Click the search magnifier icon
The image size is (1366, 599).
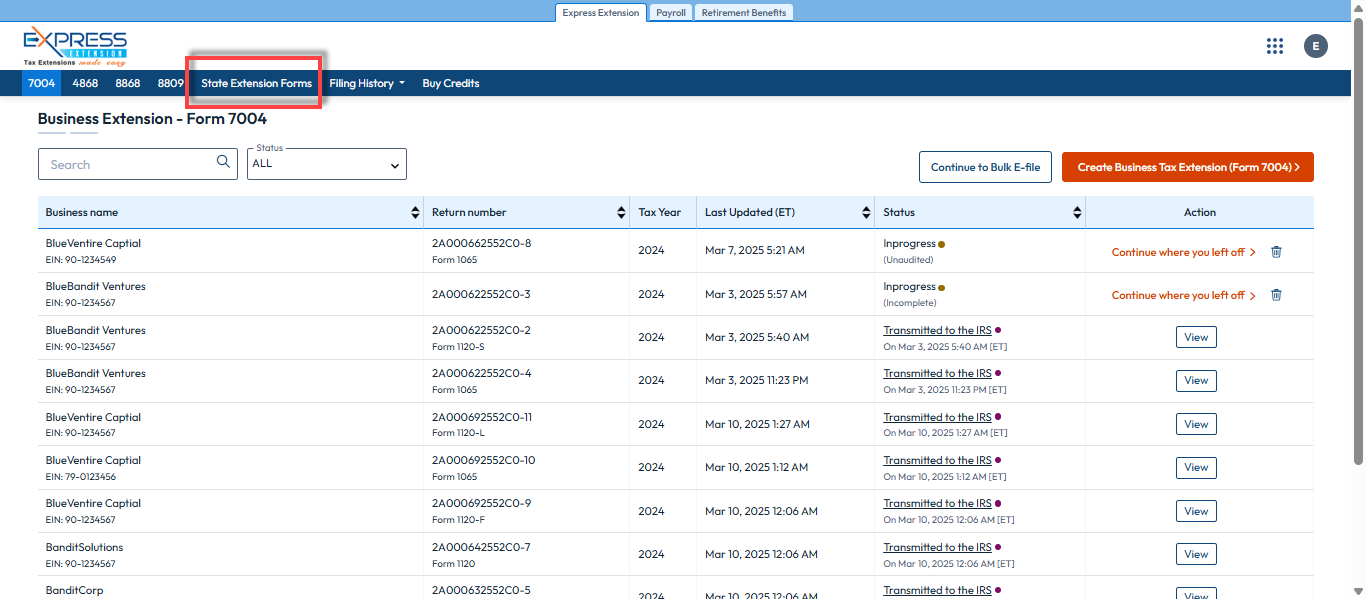point(224,162)
